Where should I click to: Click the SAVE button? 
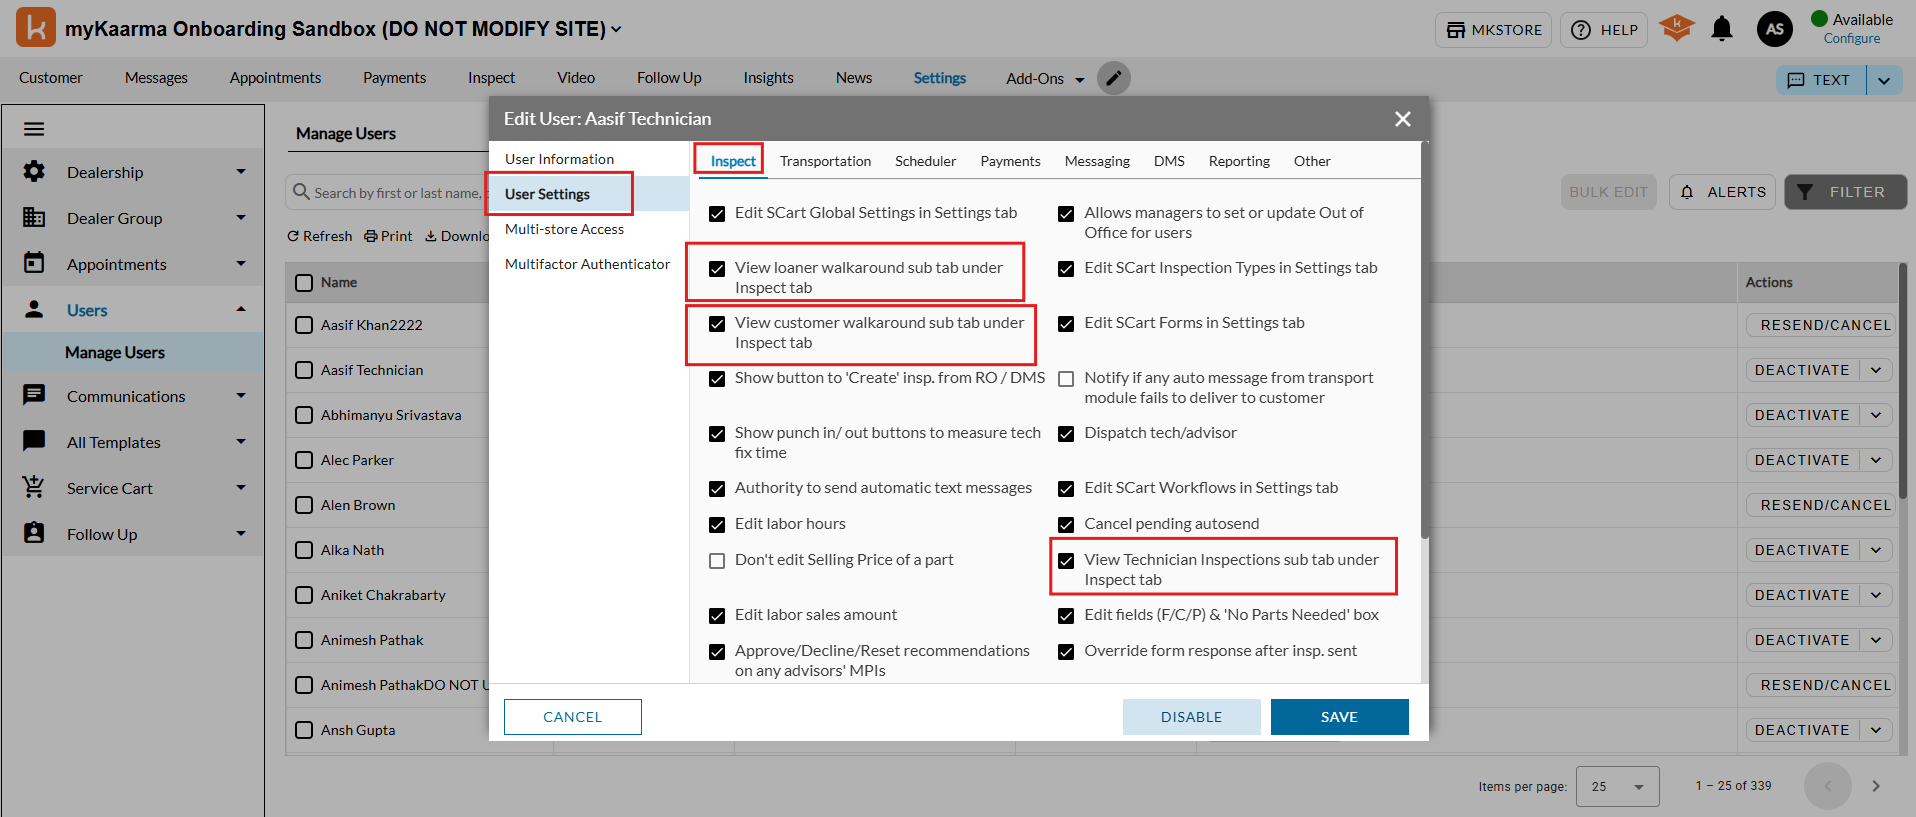(1339, 717)
